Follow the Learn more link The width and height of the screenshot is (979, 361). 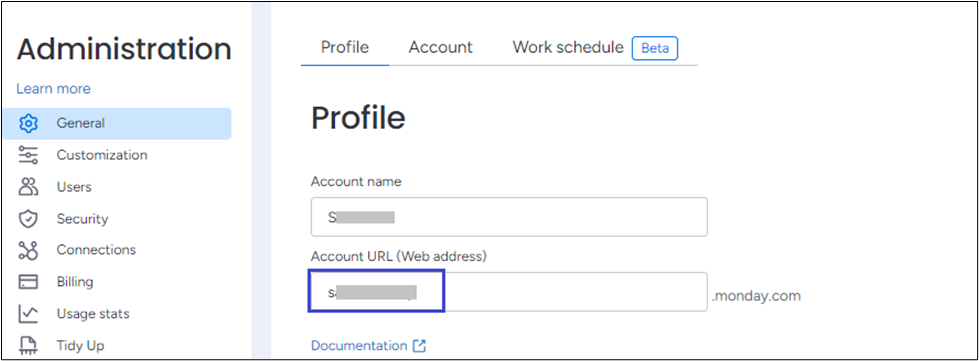(53, 89)
